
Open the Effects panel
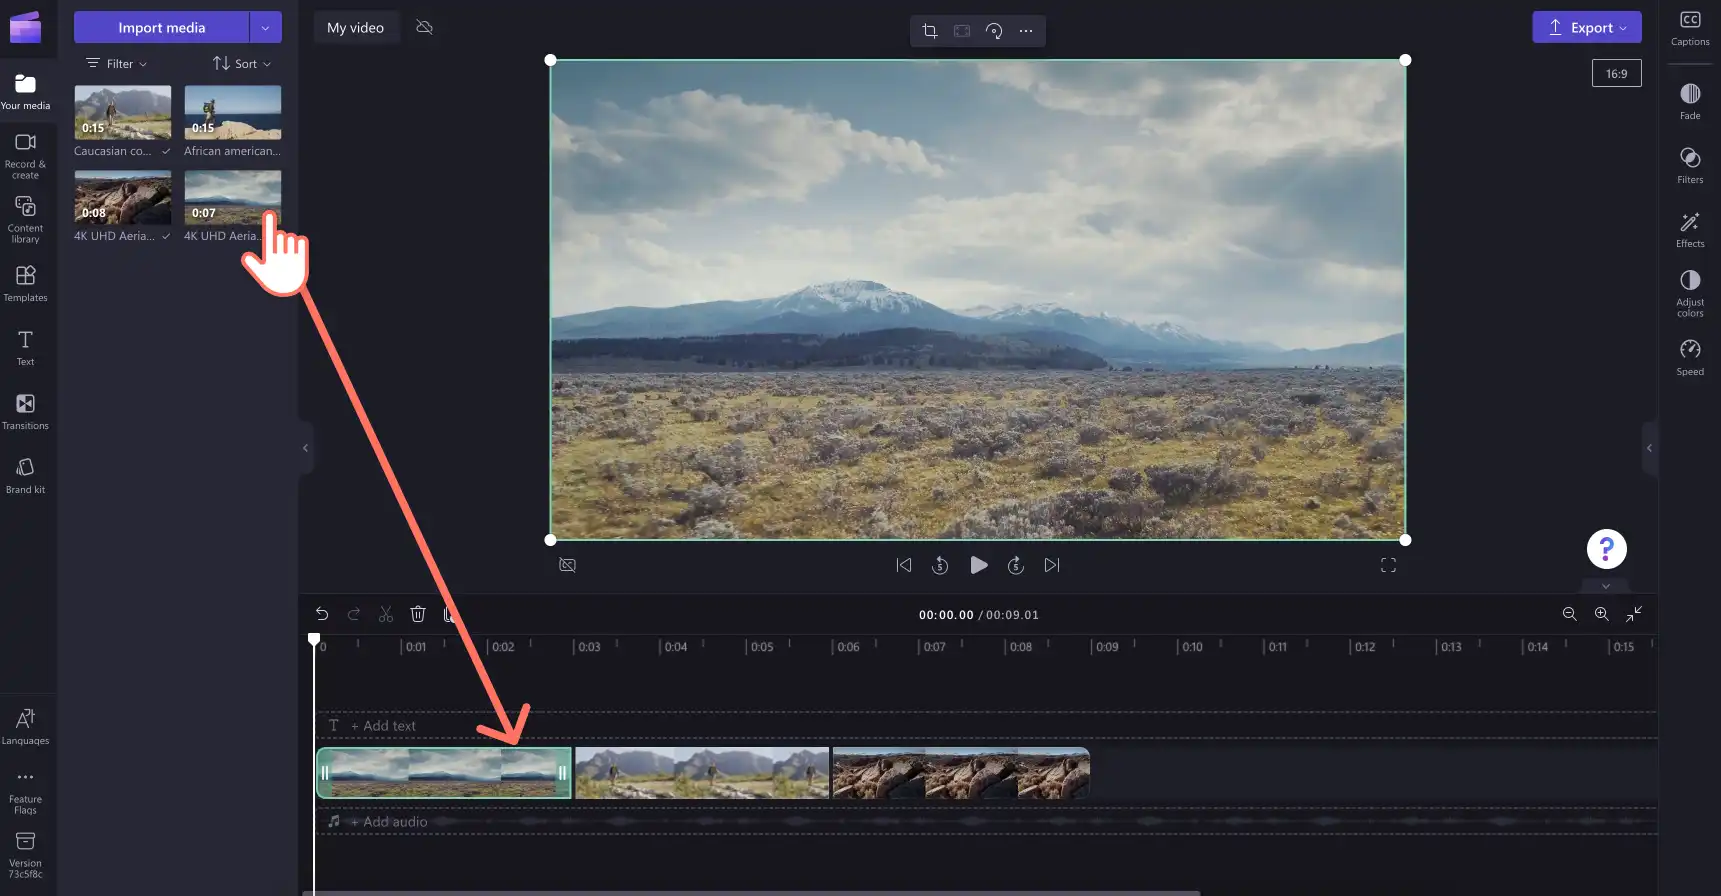point(1690,229)
